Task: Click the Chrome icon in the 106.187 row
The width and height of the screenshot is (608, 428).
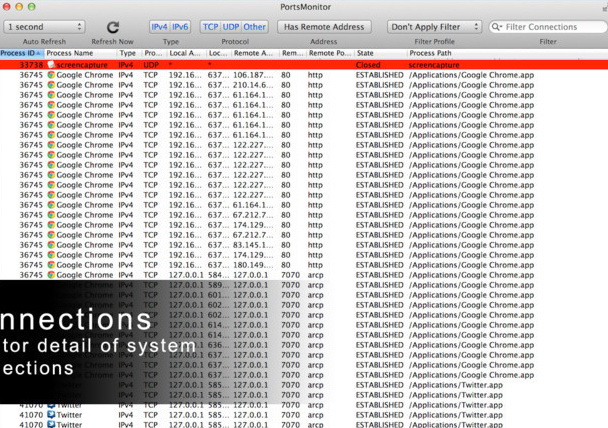Action: 51,75
